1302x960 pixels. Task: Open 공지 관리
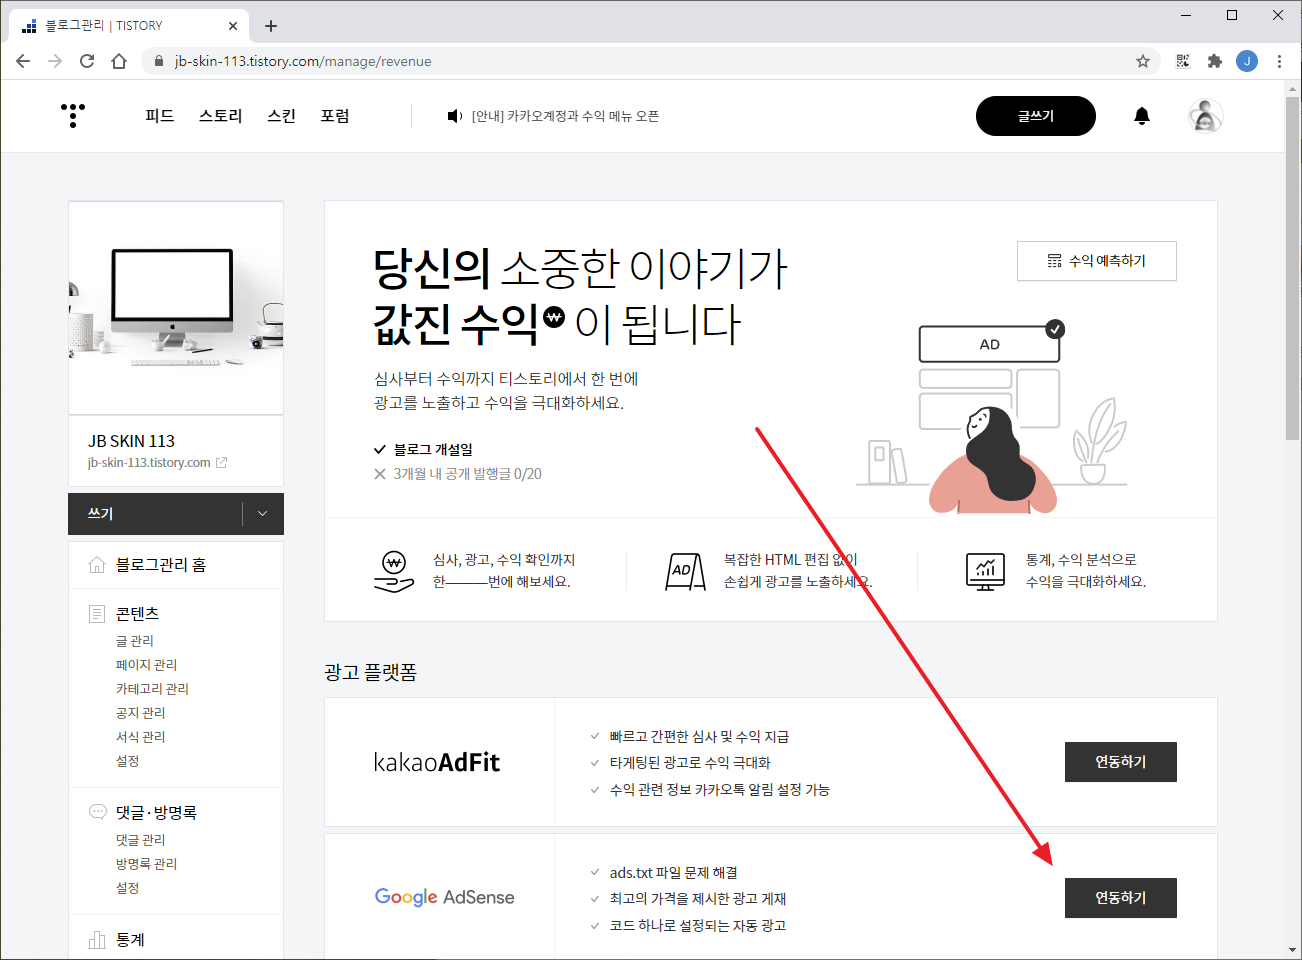click(x=141, y=713)
